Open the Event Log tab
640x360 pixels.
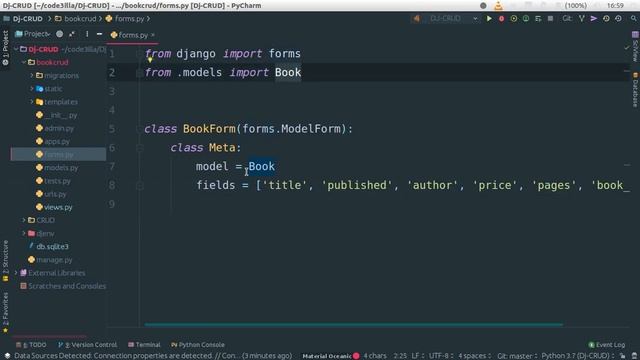607,345
